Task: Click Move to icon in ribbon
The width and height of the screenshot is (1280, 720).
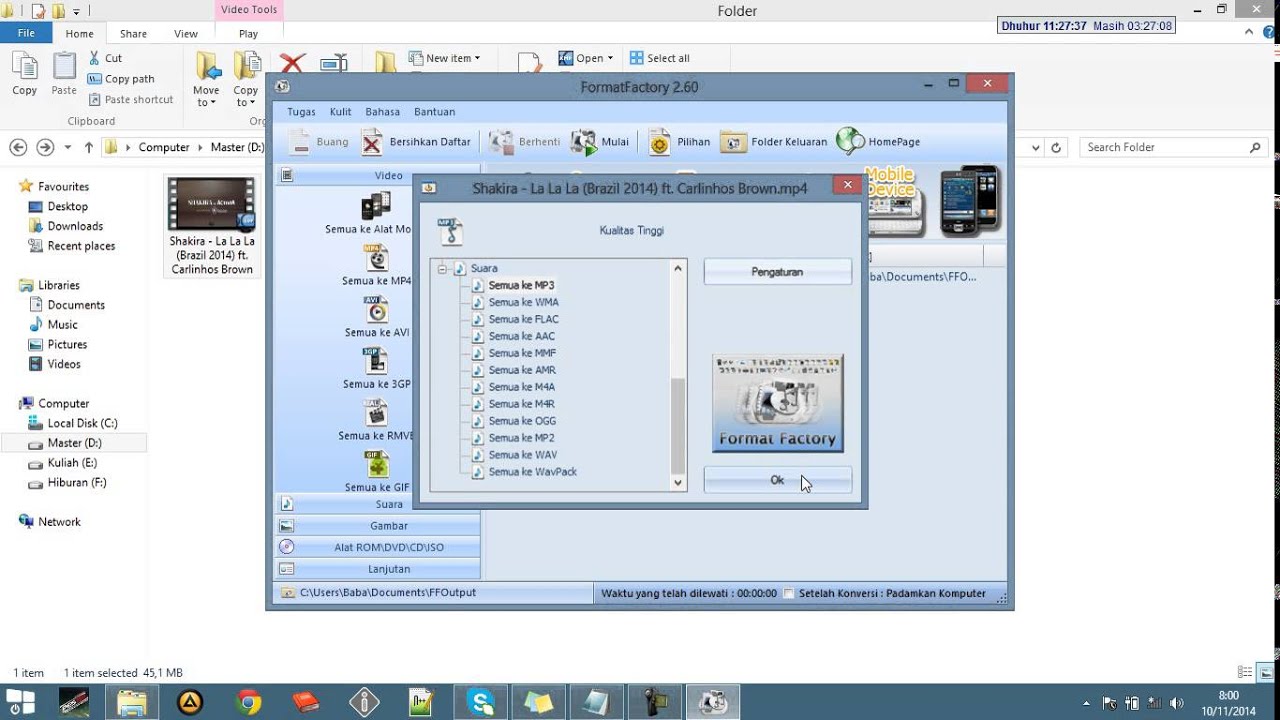Action: pos(207,67)
